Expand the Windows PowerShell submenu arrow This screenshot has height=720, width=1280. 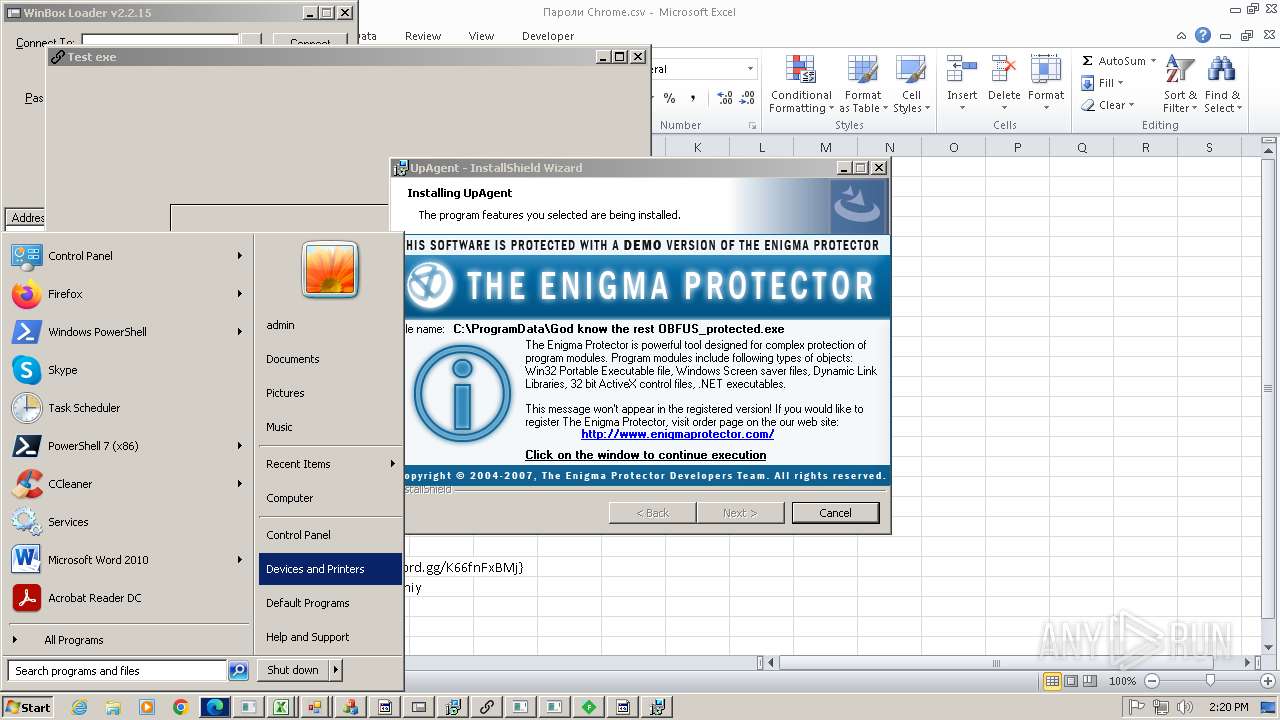(240, 332)
